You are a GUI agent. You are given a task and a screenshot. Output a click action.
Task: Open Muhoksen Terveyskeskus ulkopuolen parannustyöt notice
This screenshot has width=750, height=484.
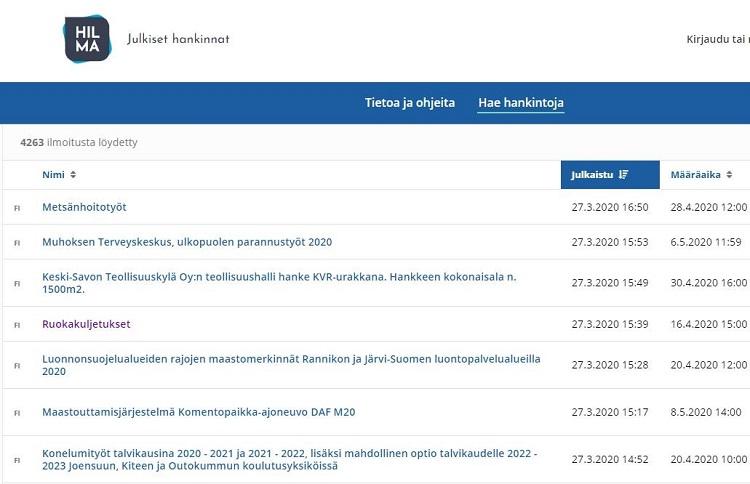coord(187,242)
